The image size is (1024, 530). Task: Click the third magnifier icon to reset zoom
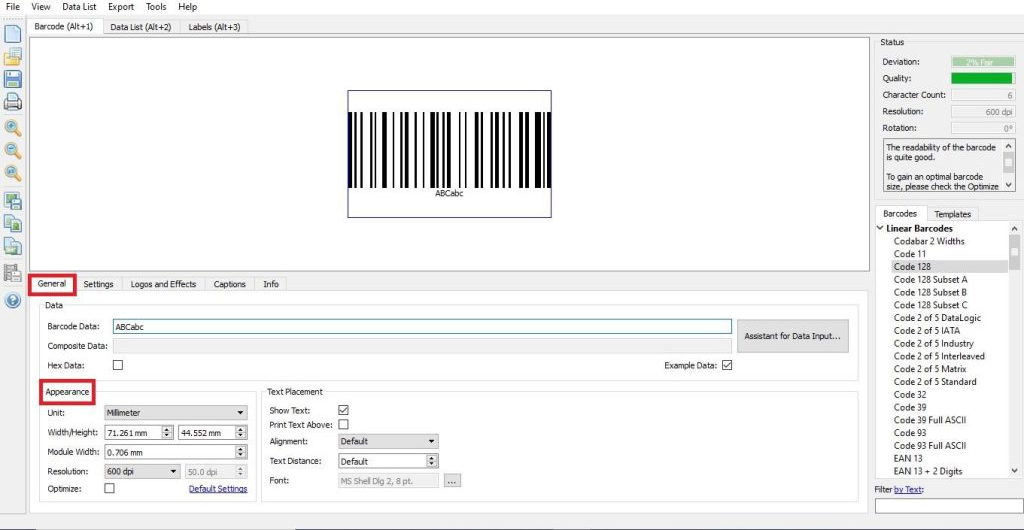(x=13, y=173)
